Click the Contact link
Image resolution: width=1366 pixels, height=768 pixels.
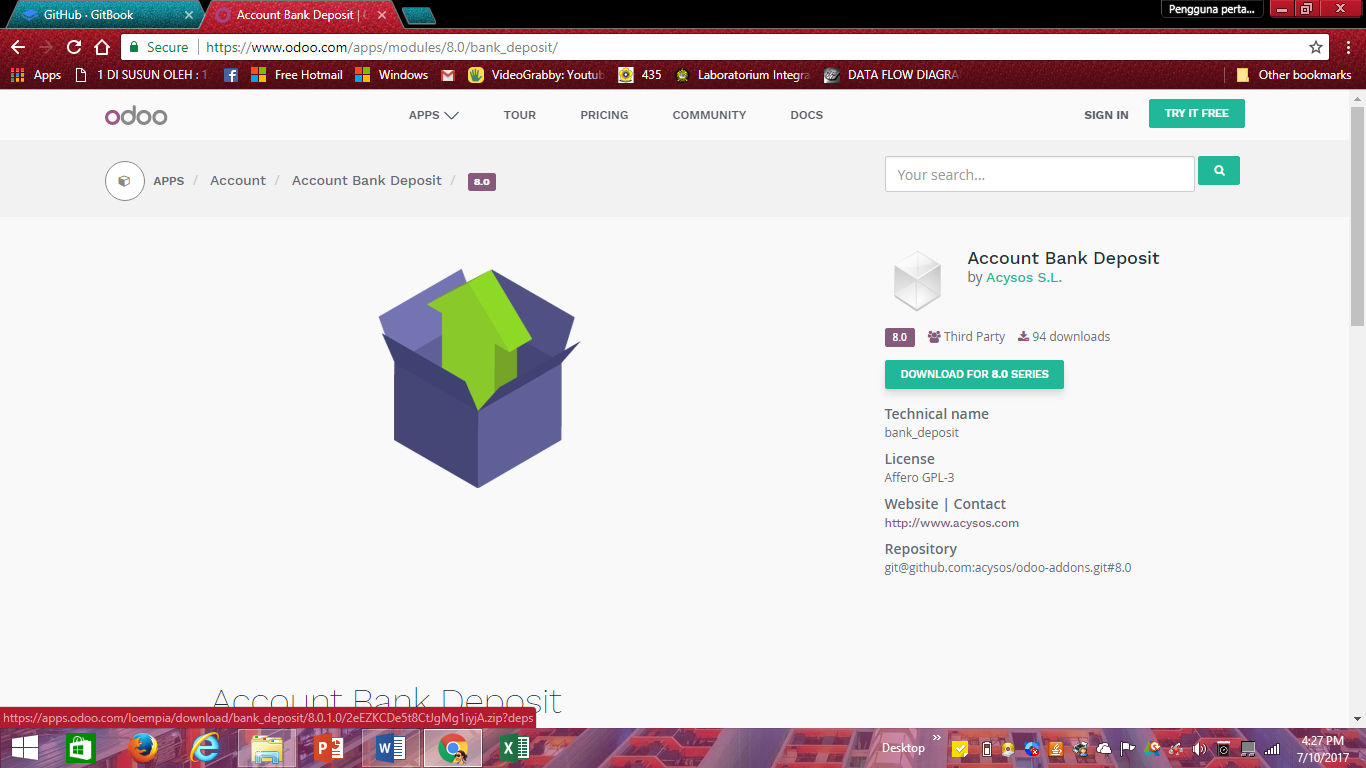pos(980,504)
